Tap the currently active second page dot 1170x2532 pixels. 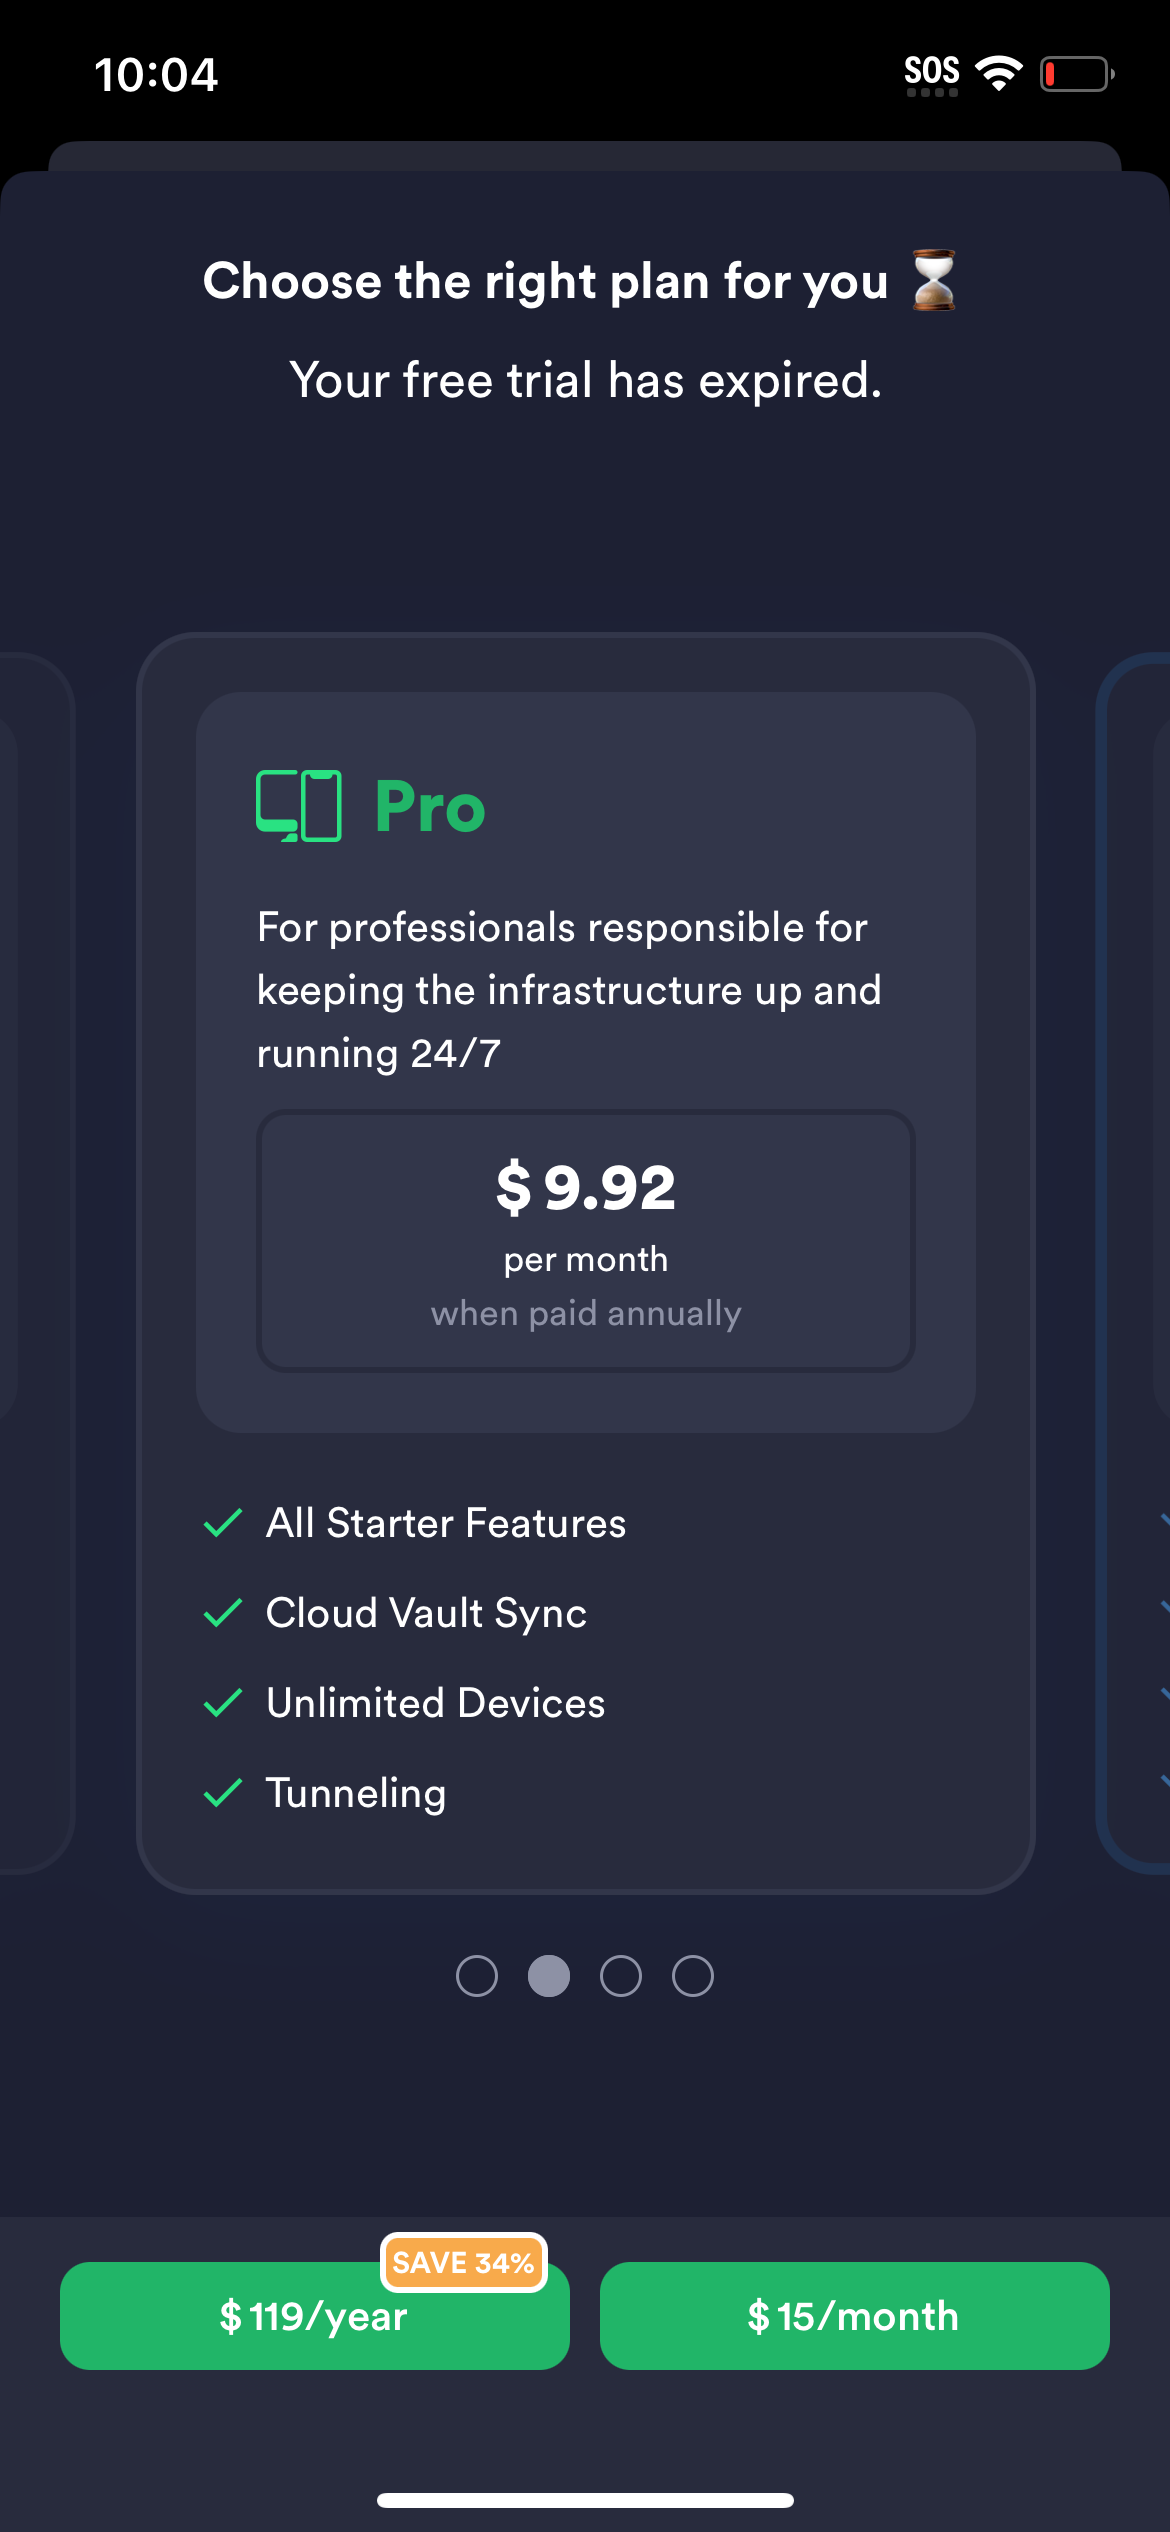(x=549, y=1976)
